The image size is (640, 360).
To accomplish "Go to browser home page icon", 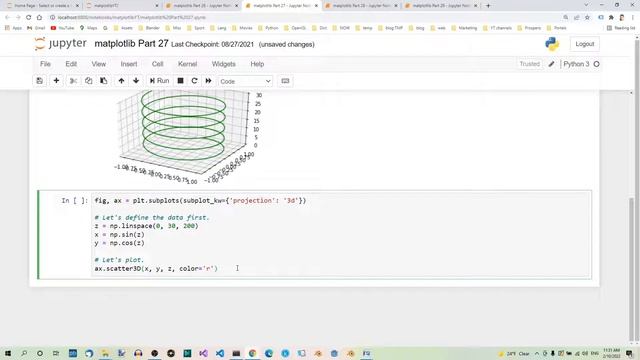I will tap(39, 18).
